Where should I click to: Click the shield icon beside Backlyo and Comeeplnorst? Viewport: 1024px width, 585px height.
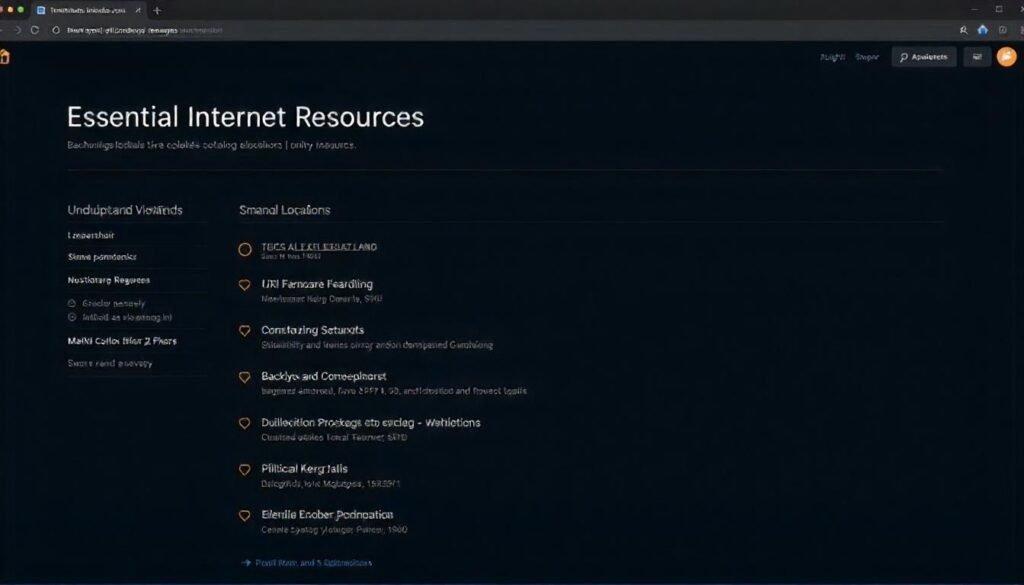coord(244,377)
